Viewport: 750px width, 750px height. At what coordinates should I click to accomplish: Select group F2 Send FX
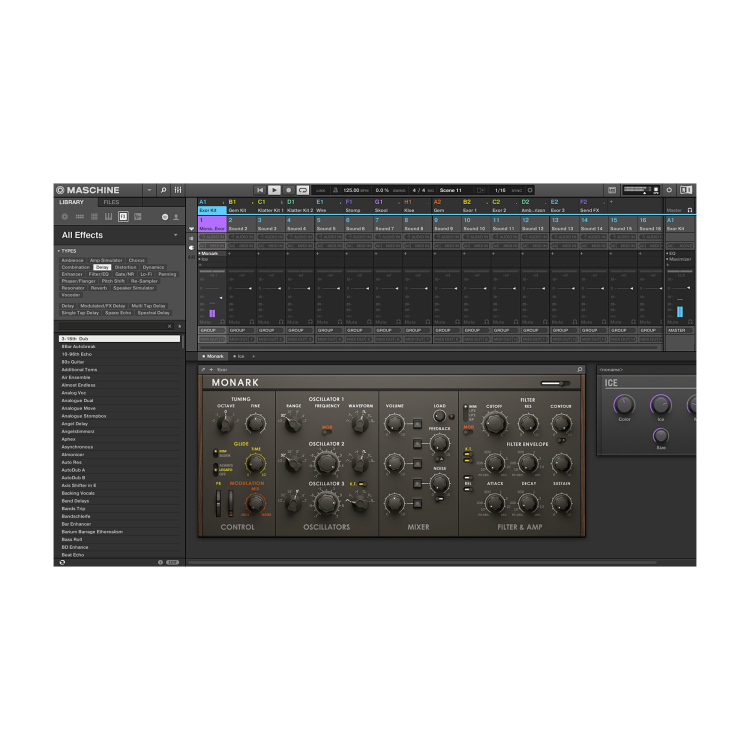click(x=592, y=206)
